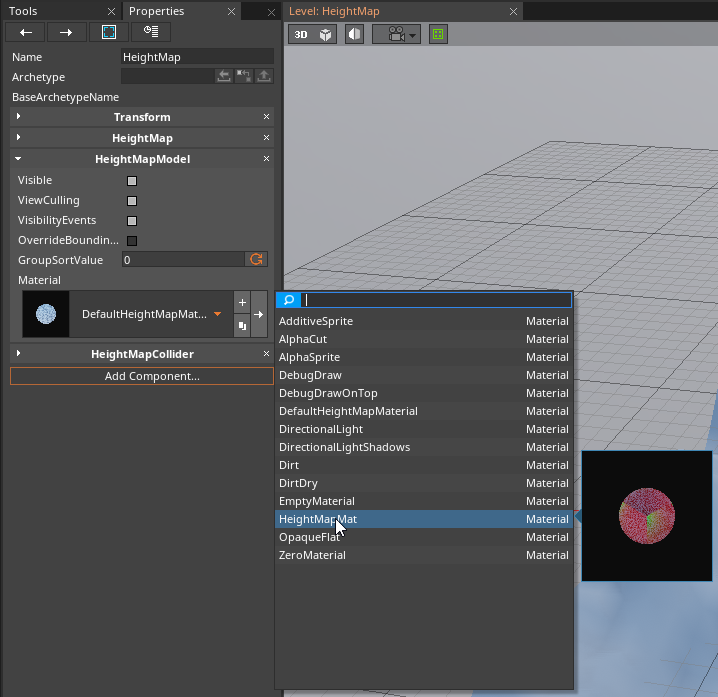Click the property list view icon

pyautogui.click(x=151, y=33)
